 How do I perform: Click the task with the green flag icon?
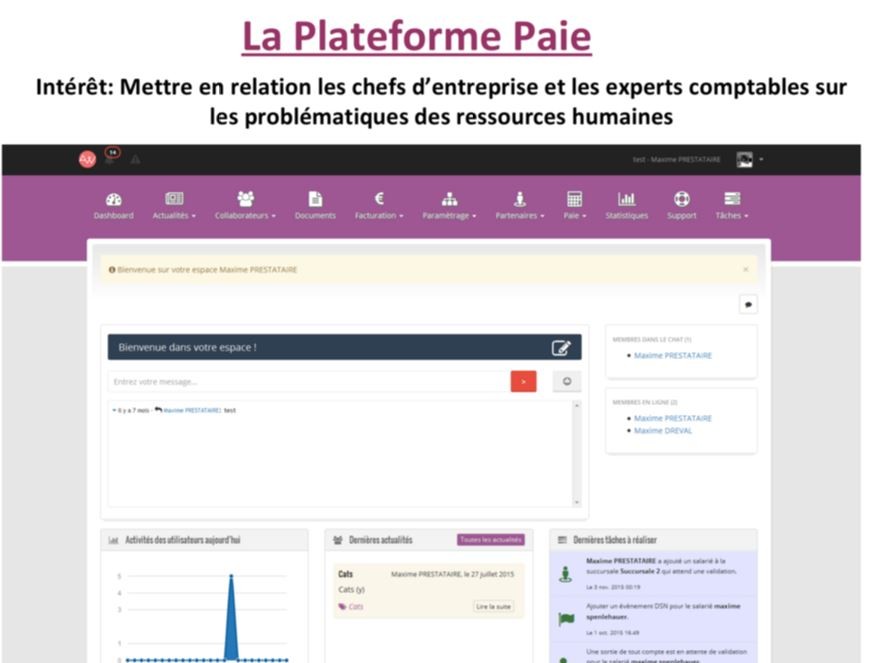point(653,619)
